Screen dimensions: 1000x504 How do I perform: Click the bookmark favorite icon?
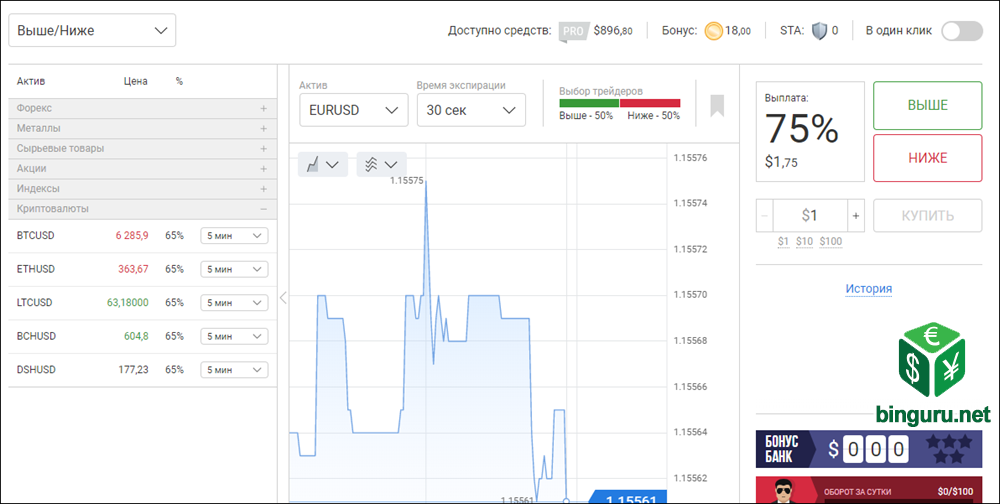click(x=717, y=105)
